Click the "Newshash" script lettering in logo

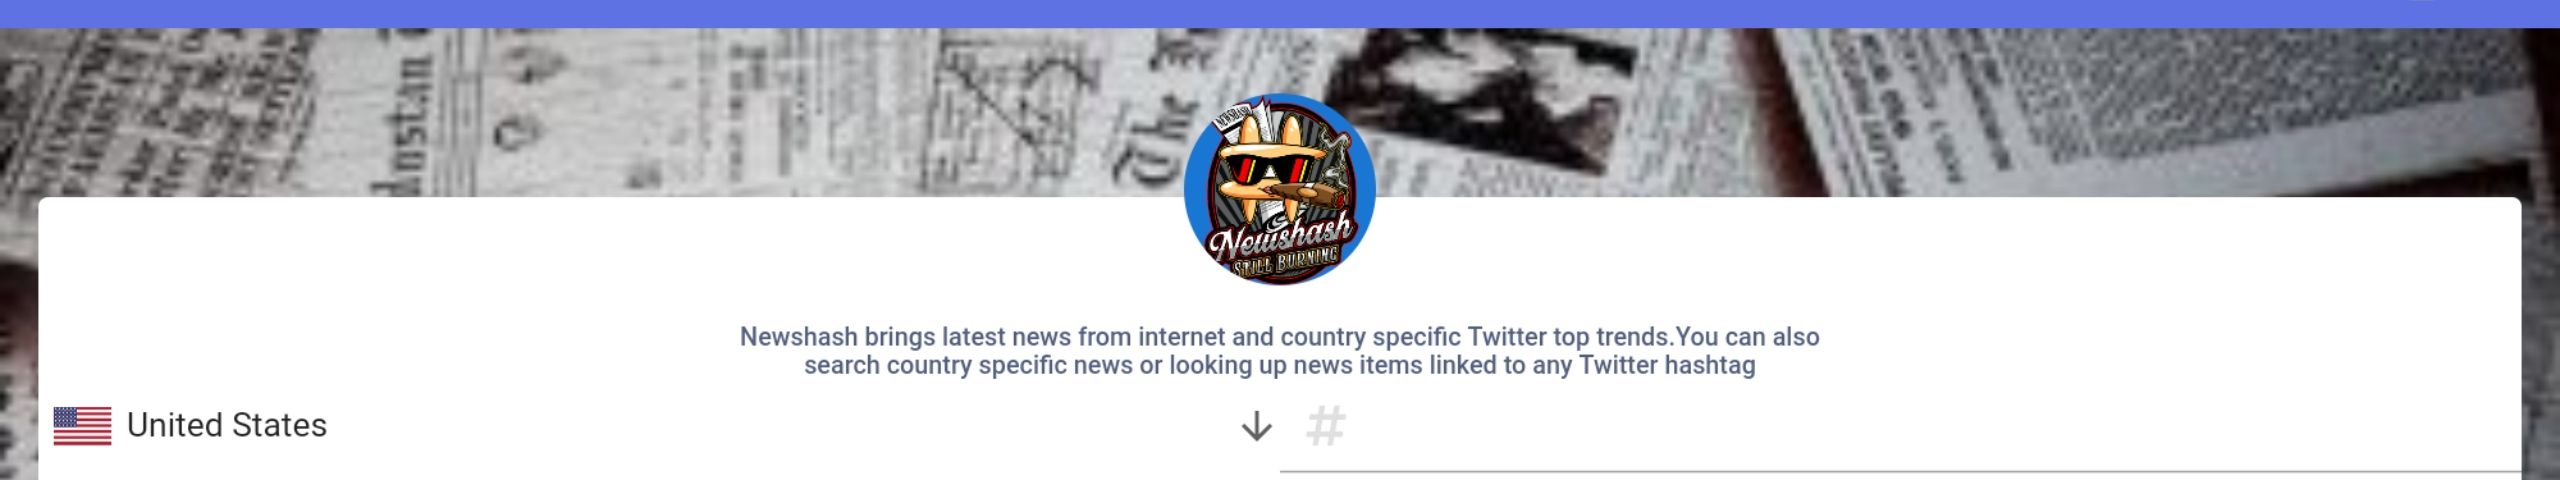pyautogui.click(x=1281, y=236)
